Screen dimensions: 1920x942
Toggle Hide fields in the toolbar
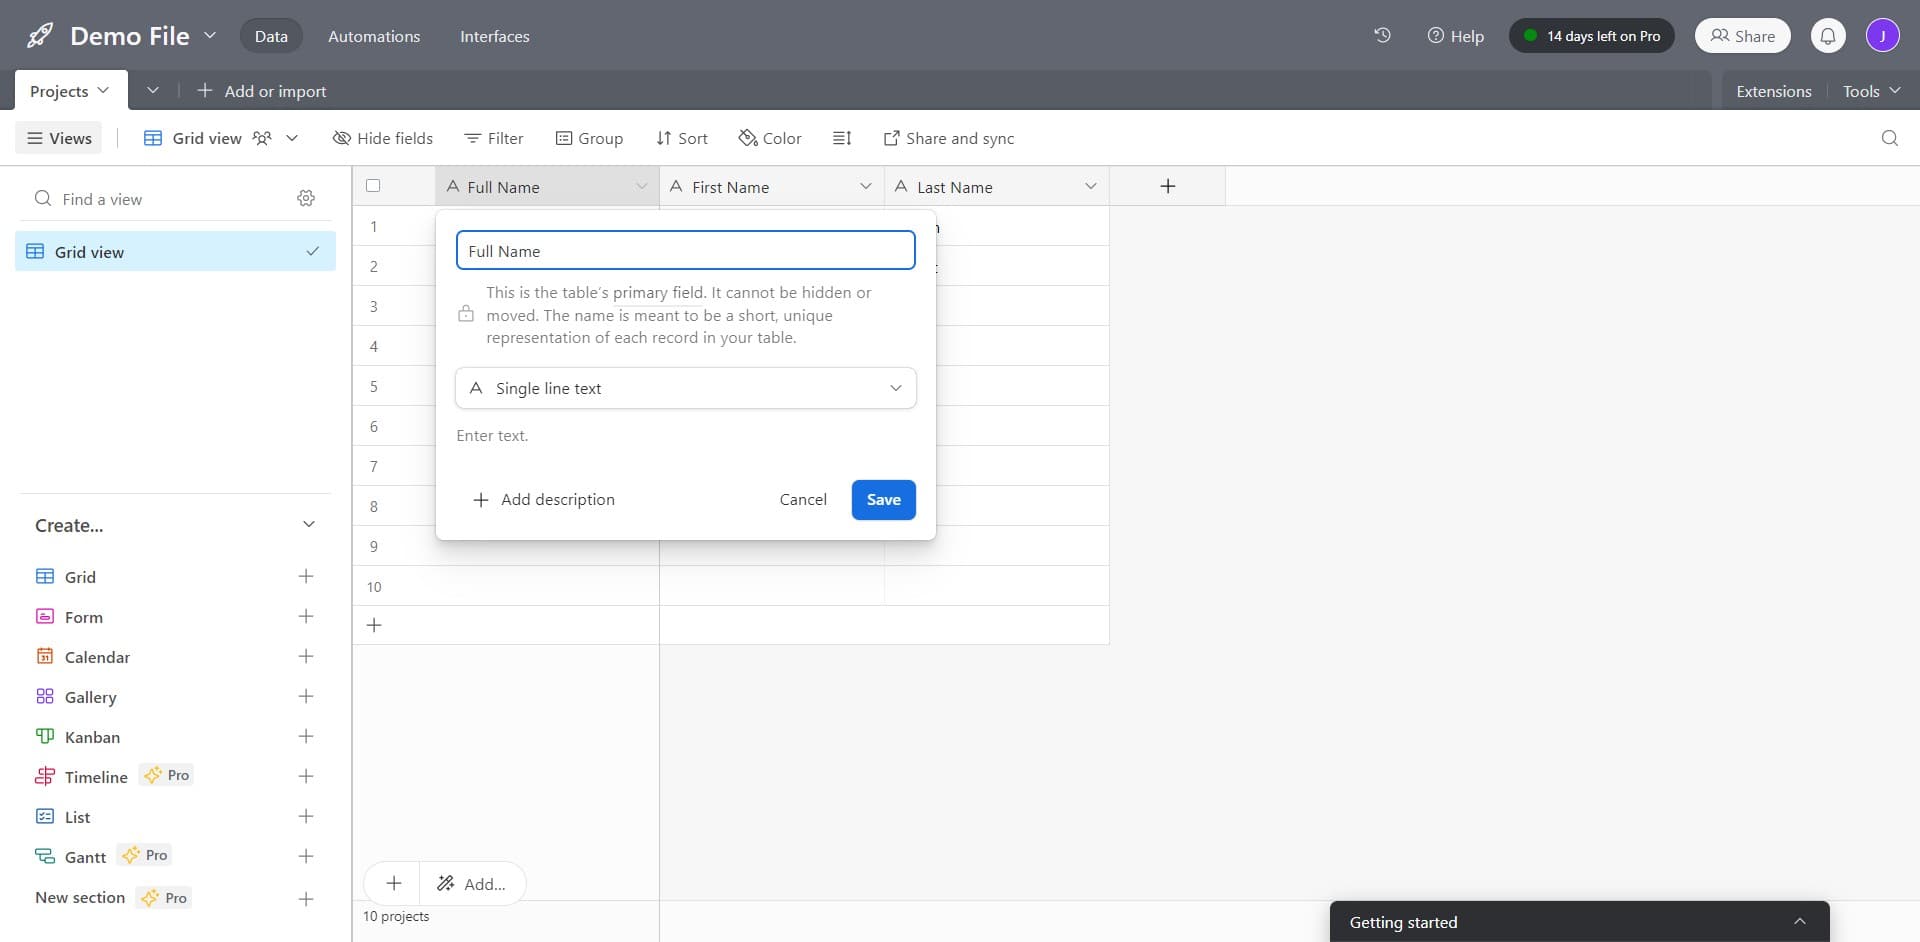383,138
